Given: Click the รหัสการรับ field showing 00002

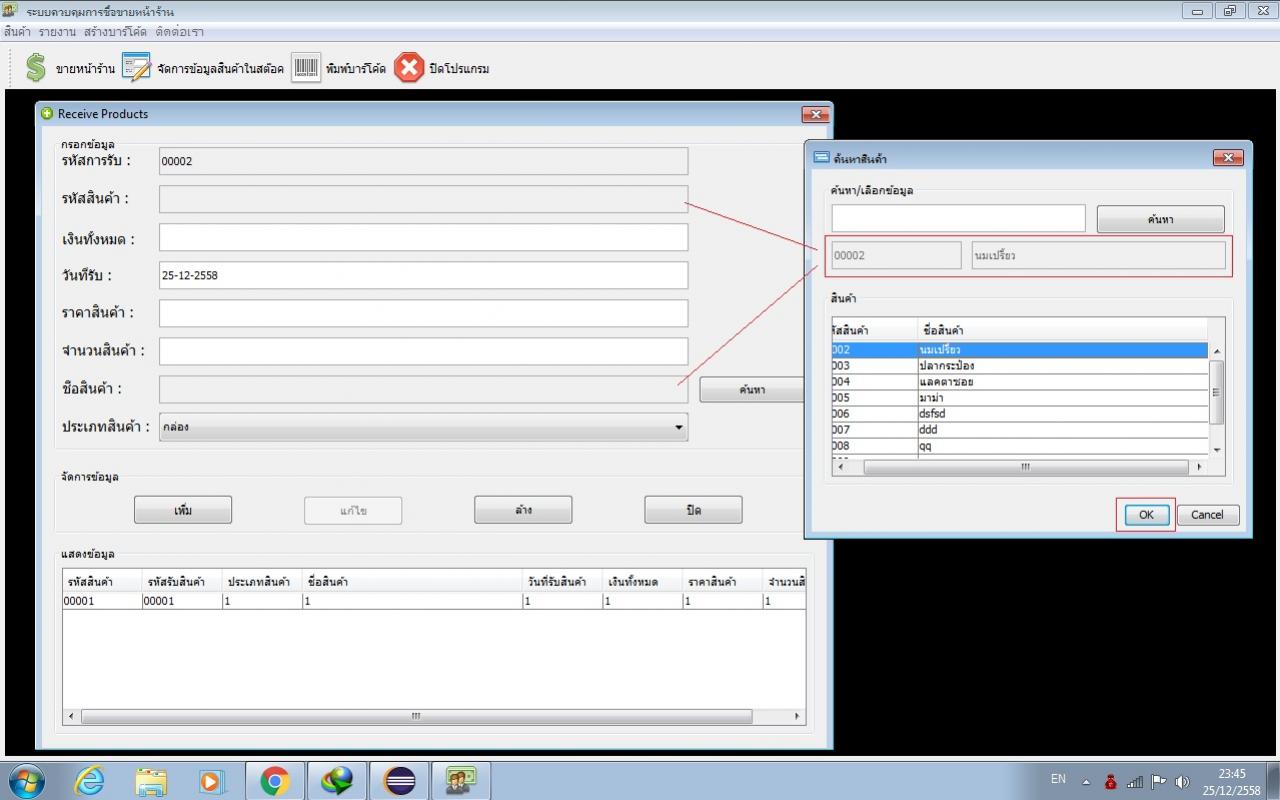Looking at the screenshot, I should [423, 161].
